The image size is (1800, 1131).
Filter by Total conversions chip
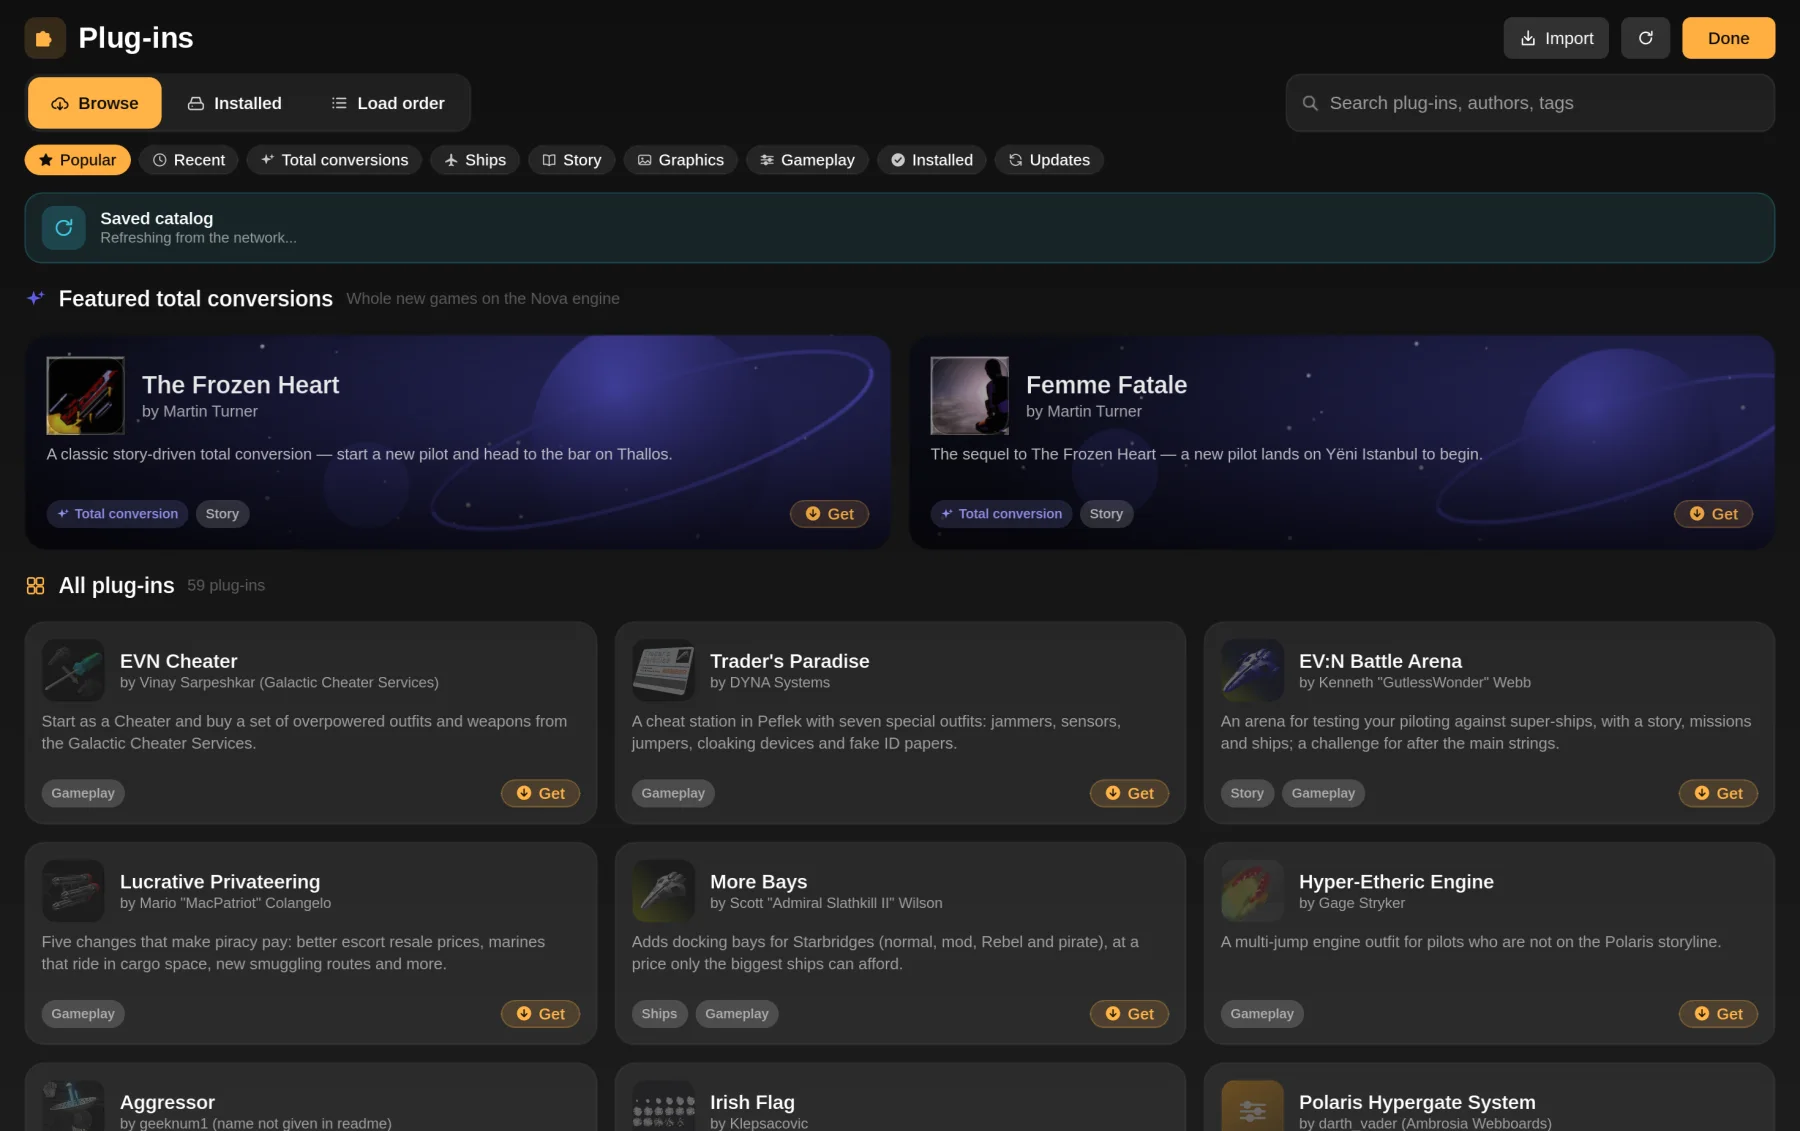point(335,160)
